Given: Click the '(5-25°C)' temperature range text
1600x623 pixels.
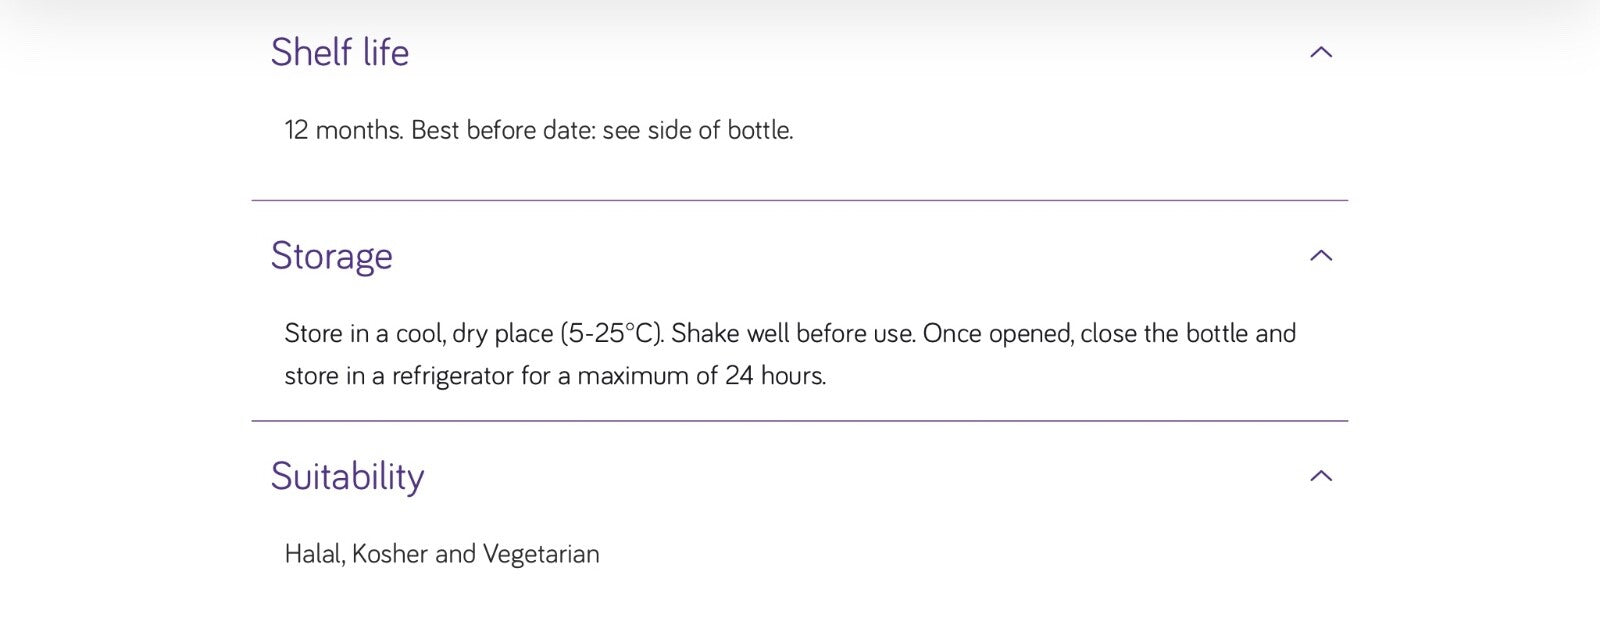Looking at the screenshot, I should [x=611, y=333].
